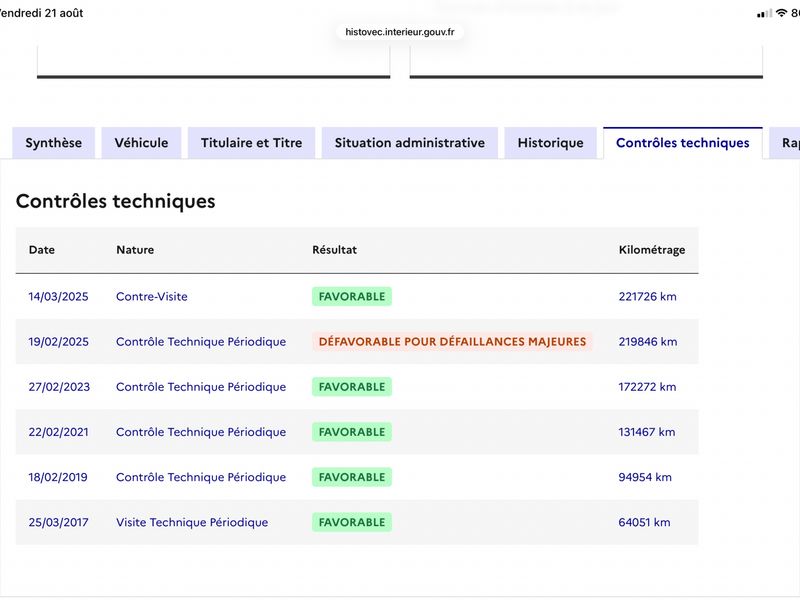Select the Contrôles techniques tab

[683, 143]
